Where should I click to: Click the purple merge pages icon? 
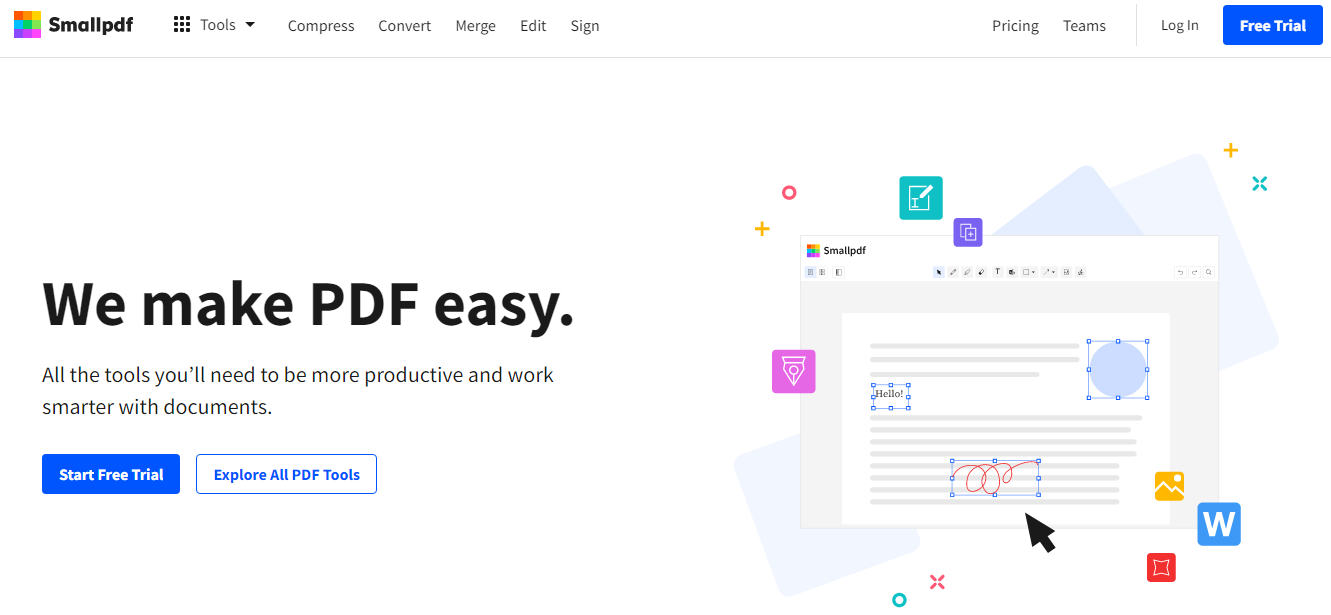tap(967, 232)
